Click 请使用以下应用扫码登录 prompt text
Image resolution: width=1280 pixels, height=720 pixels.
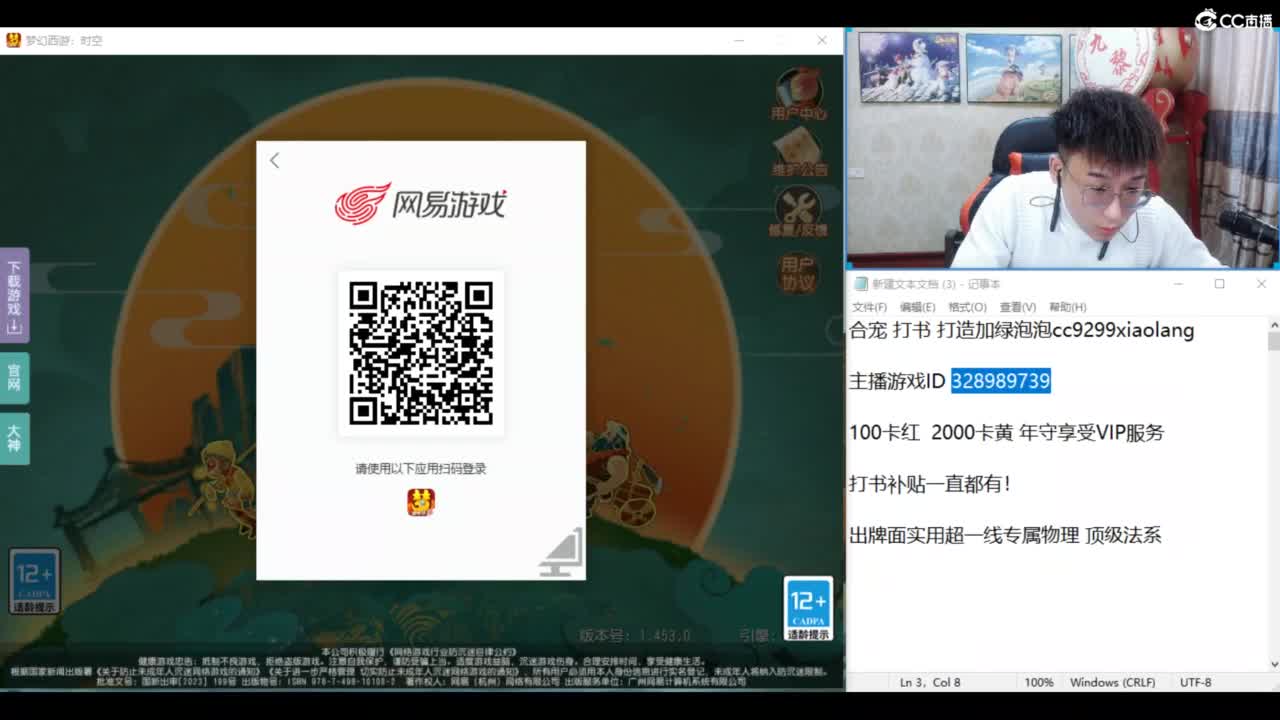[x=421, y=468]
